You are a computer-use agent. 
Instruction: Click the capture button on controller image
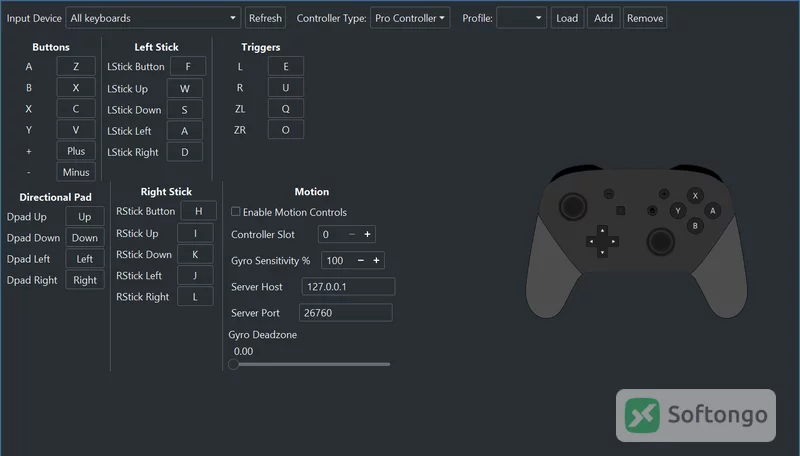pyautogui.click(x=620, y=210)
